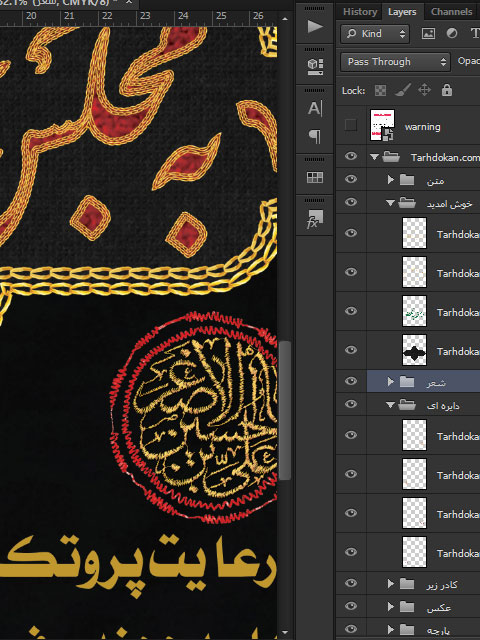480x640 pixels.
Task: Expand the متن group
Action: (x=391, y=180)
